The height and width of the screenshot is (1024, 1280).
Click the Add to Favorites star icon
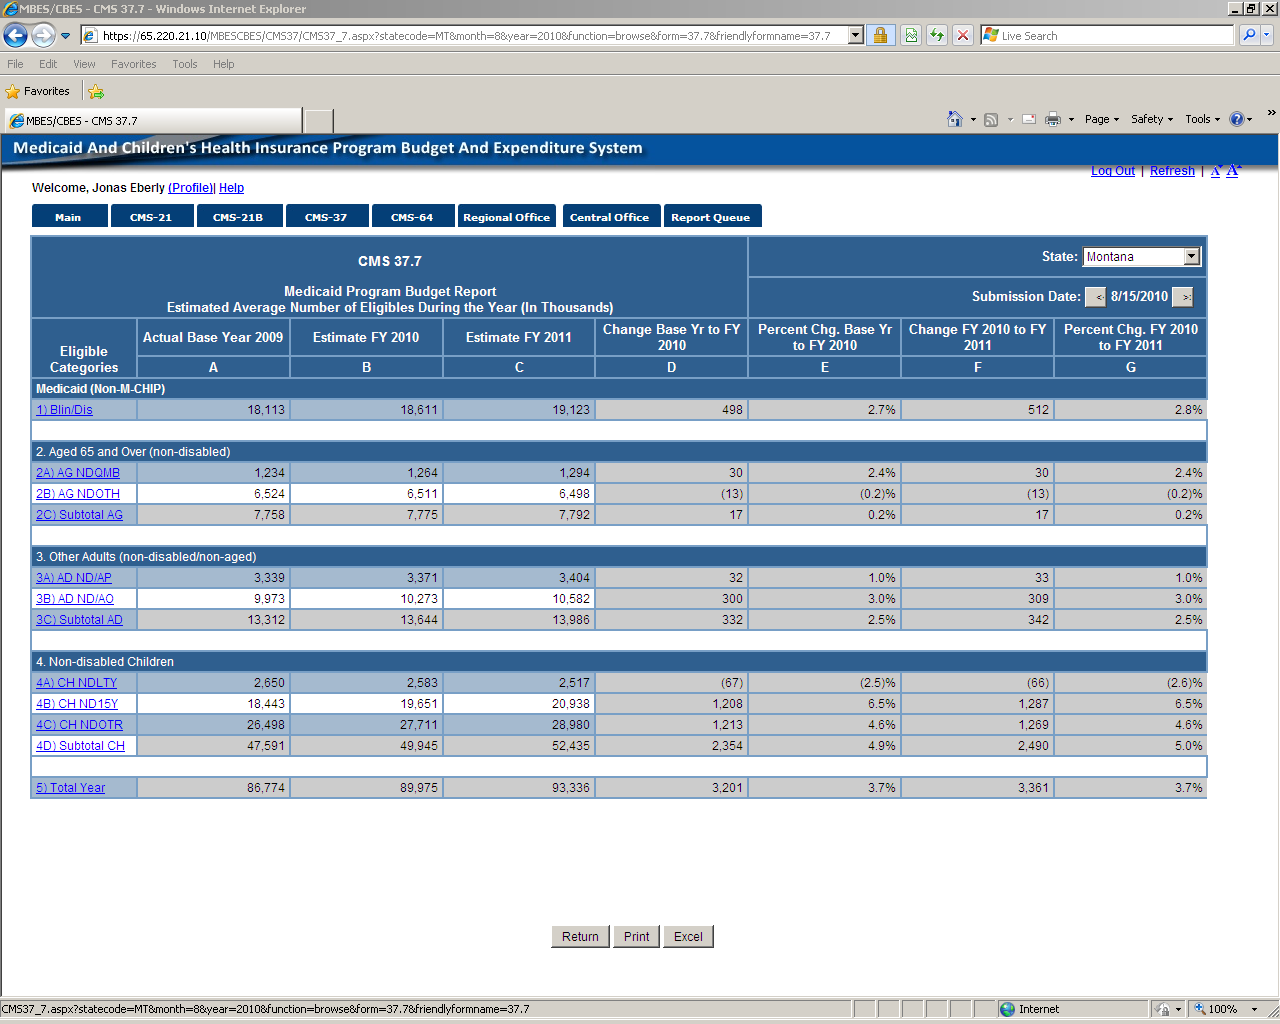[96, 91]
